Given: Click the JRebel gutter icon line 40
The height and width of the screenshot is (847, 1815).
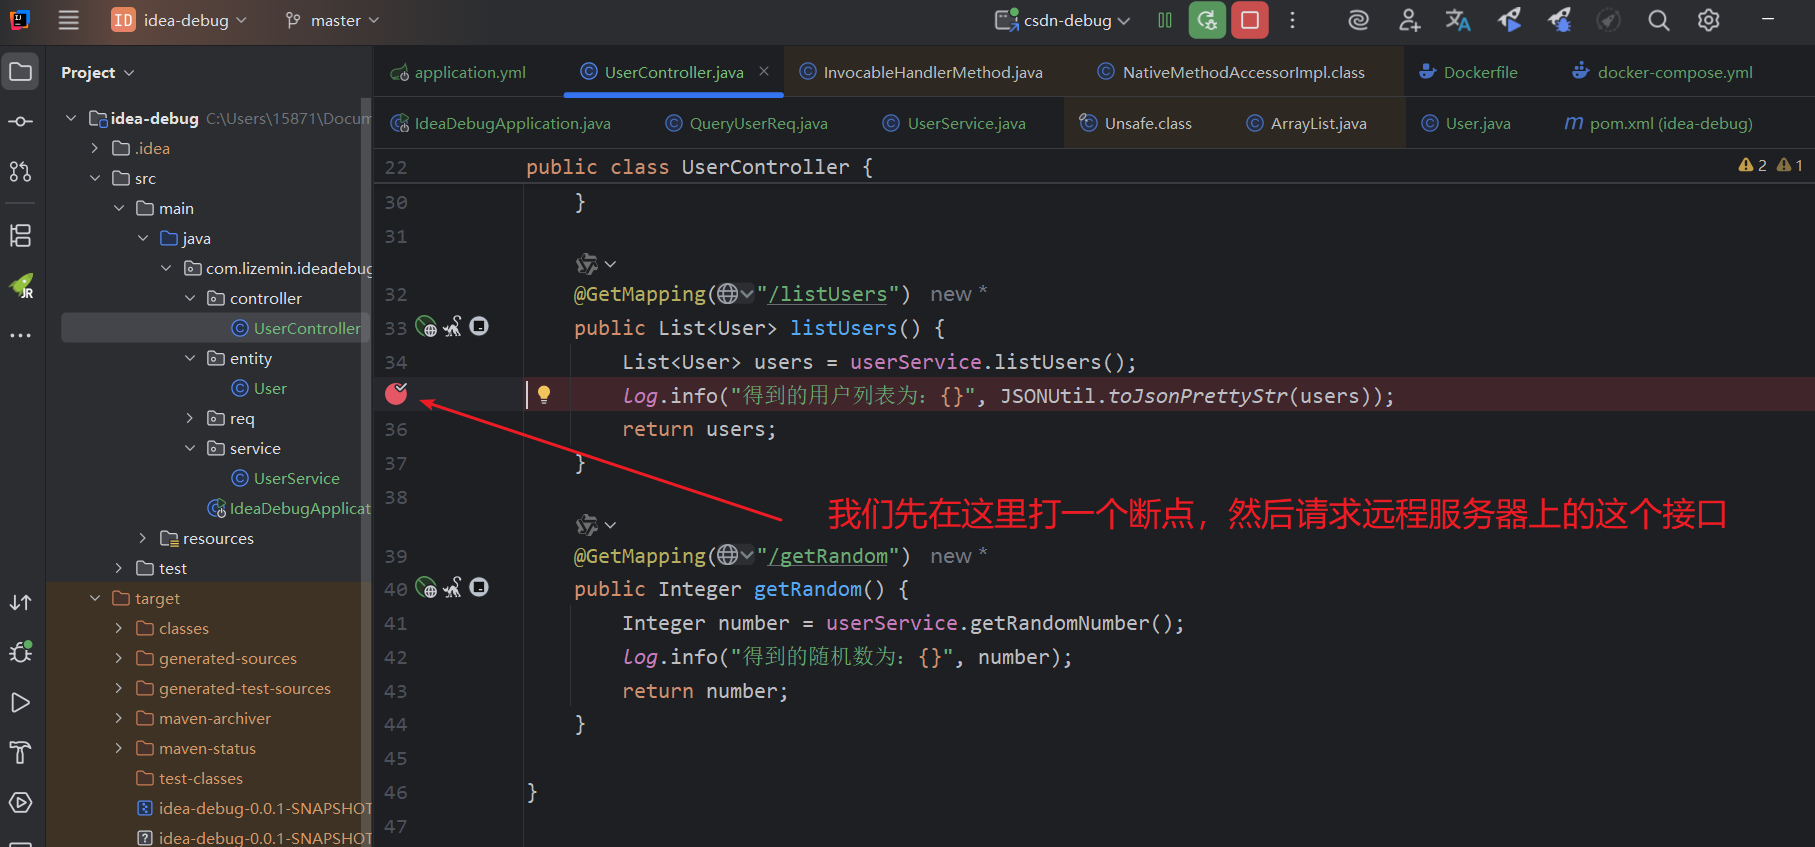Looking at the screenshot, I should [x=453, y=588].
